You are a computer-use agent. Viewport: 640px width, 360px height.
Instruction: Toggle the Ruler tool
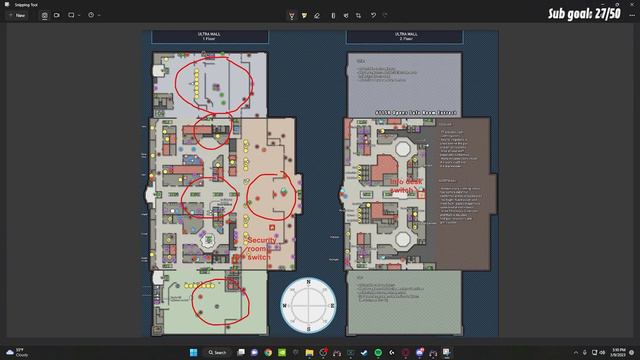click(333, 16)
